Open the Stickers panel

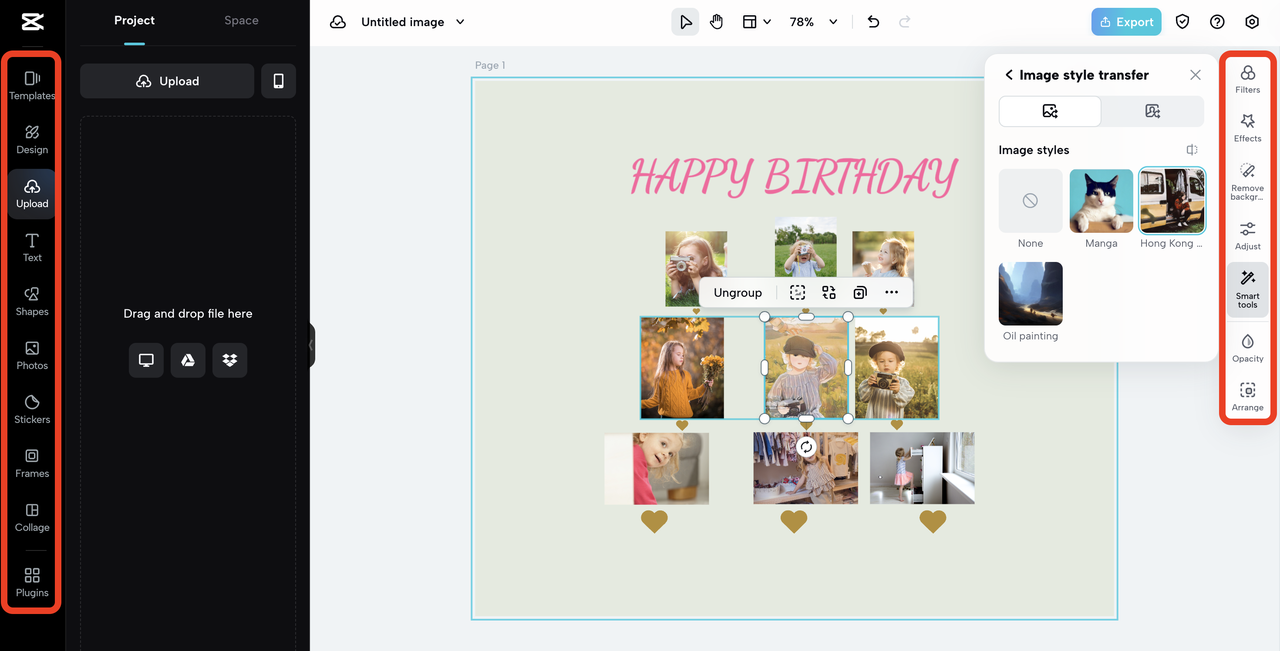pos(32,409)
